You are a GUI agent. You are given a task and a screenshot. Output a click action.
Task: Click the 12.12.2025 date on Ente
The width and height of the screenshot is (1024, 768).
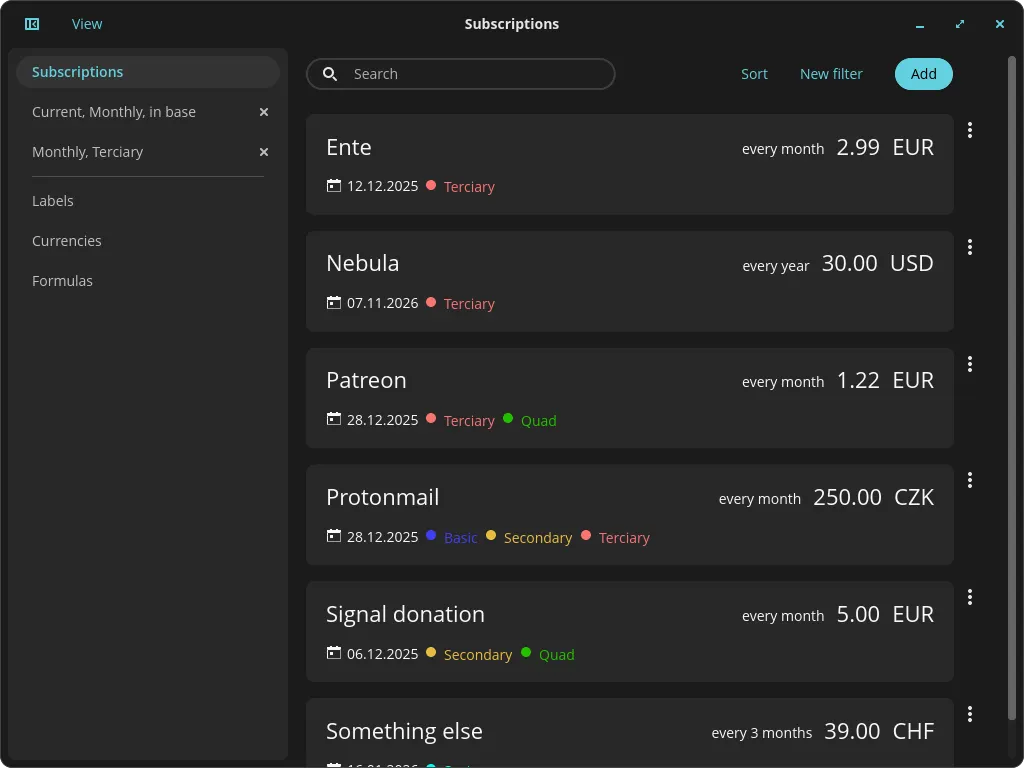[382, 186]
